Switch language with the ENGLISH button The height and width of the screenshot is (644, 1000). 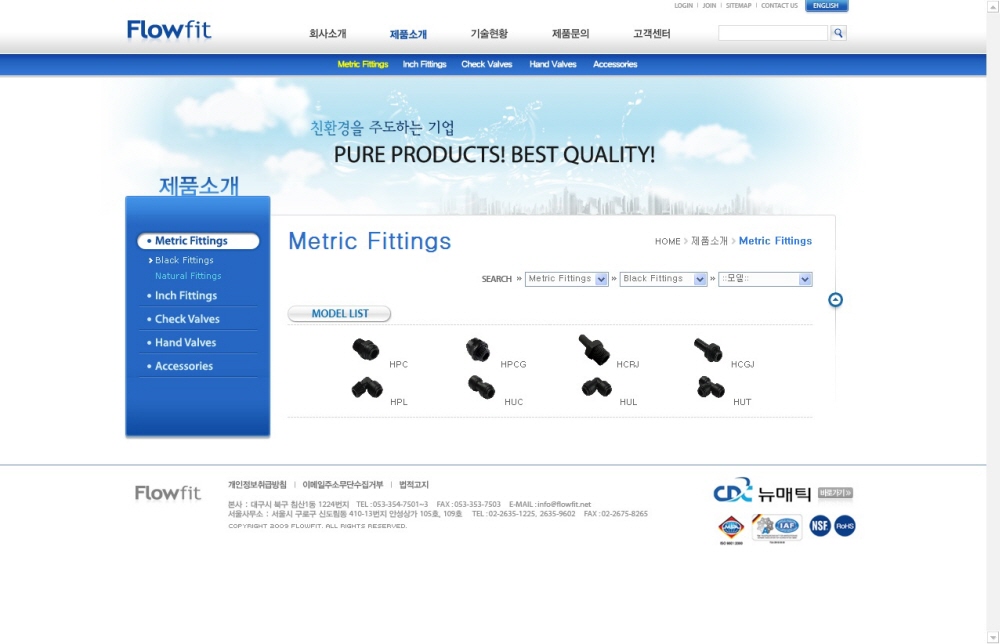(826, 6)
